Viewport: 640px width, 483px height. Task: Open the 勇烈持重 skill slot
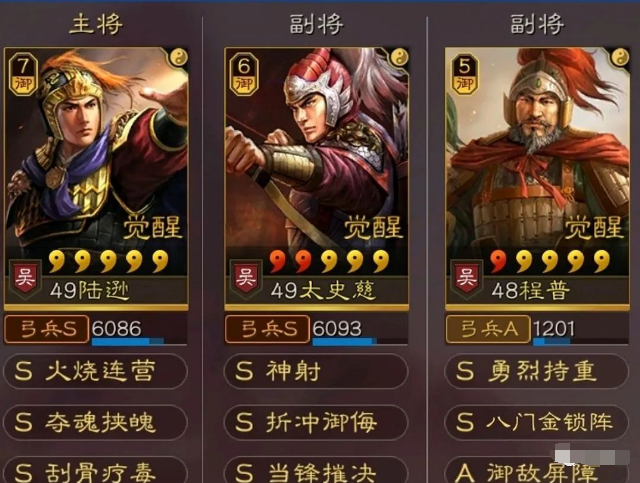click(536, 371)
